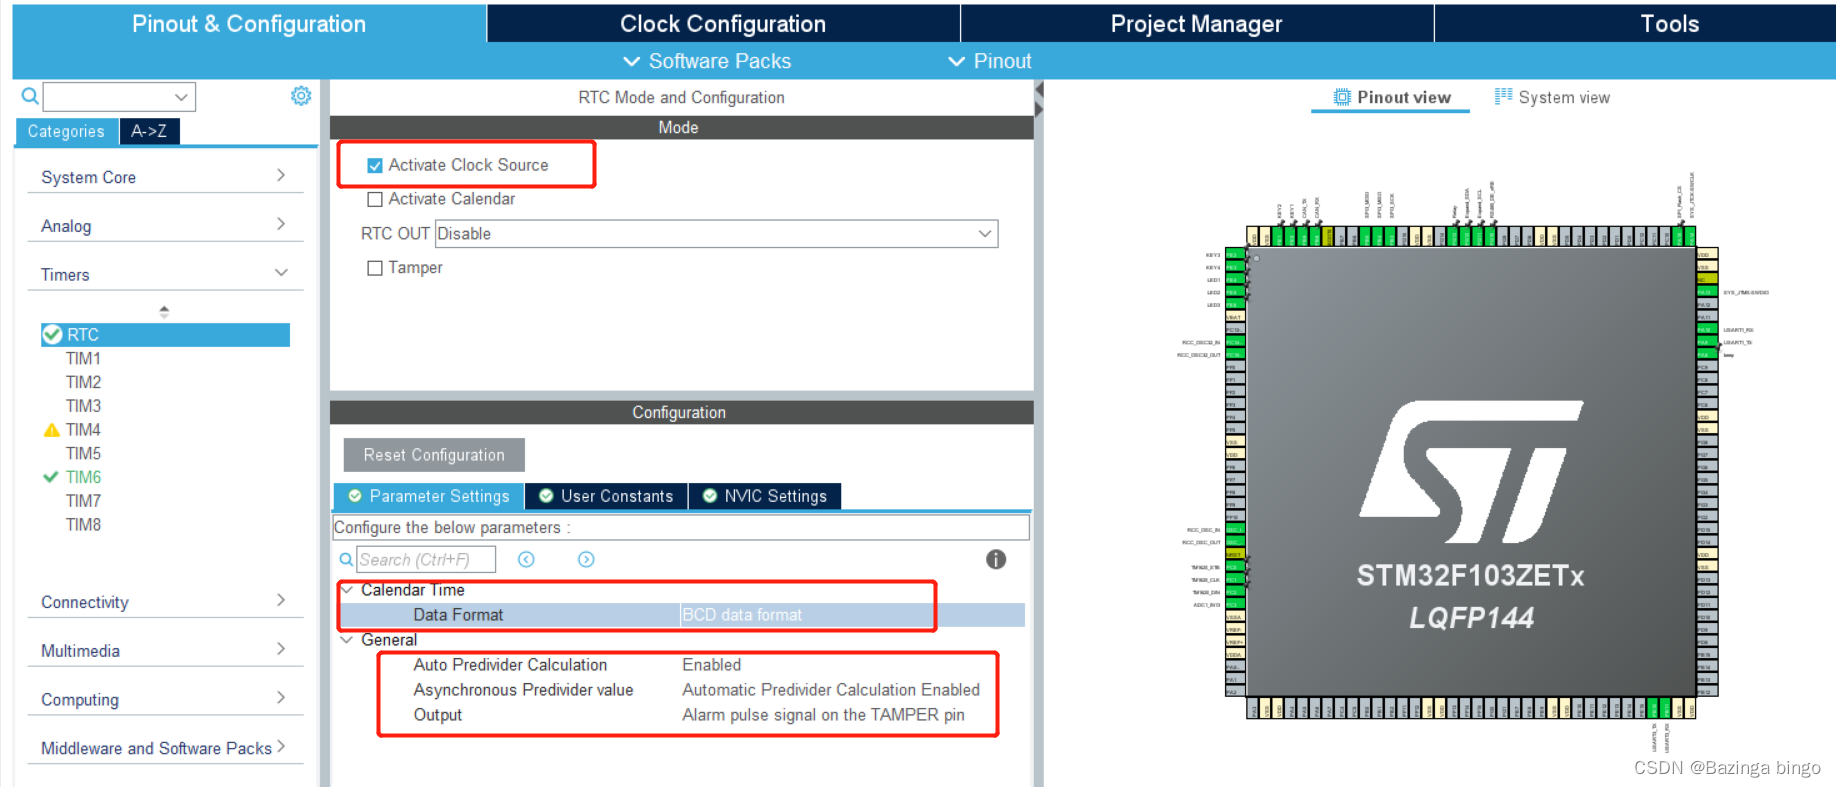Viewport: 1836px width, 787px height.
Task: Select the Categories tab
Action: tap(66, 131)
